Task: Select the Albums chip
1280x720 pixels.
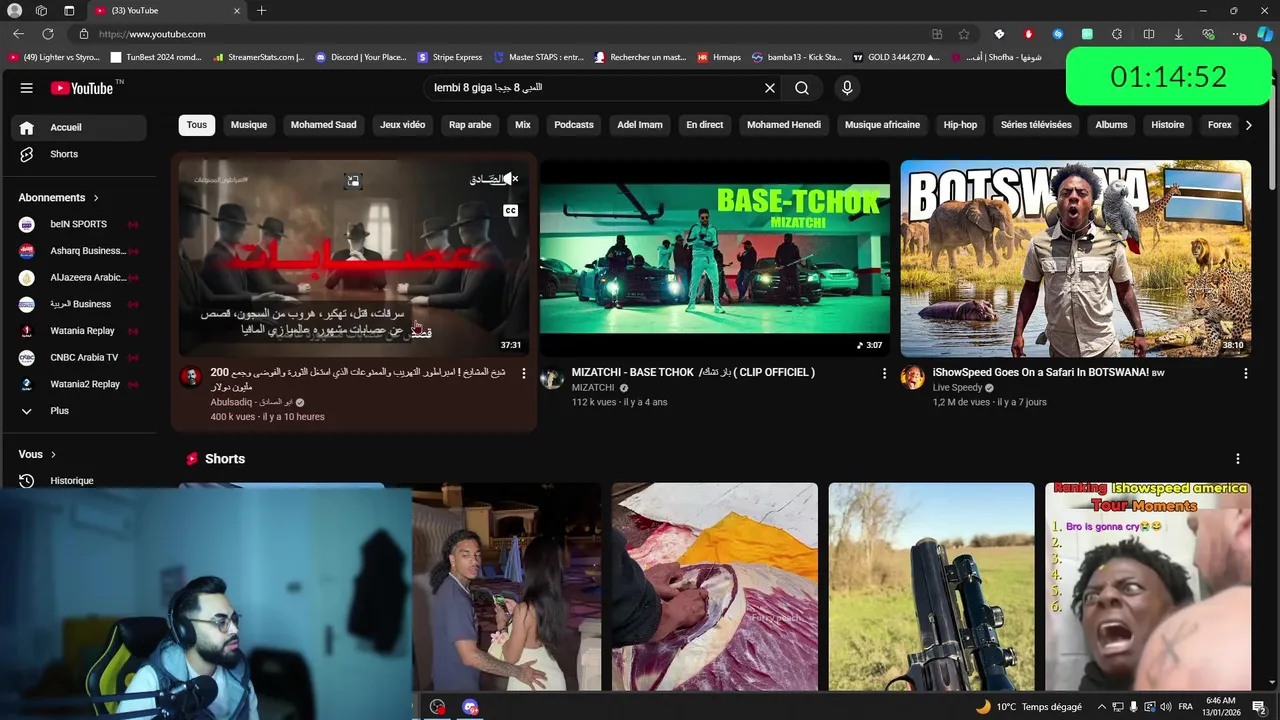Action: [1111, 125]
